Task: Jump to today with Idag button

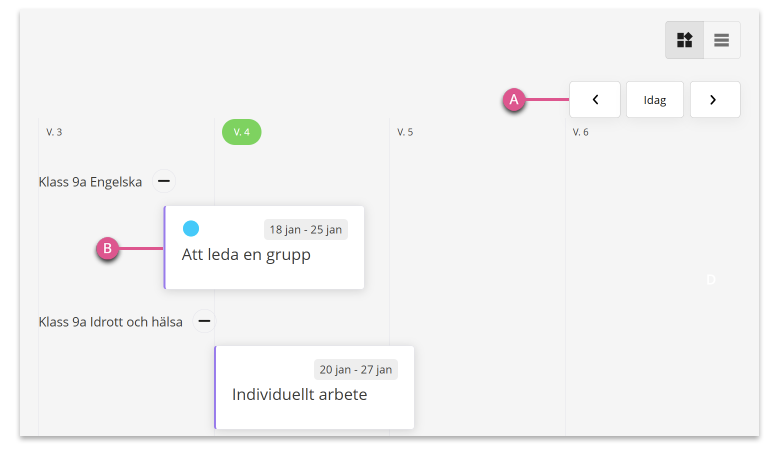Action: point(655,100)
